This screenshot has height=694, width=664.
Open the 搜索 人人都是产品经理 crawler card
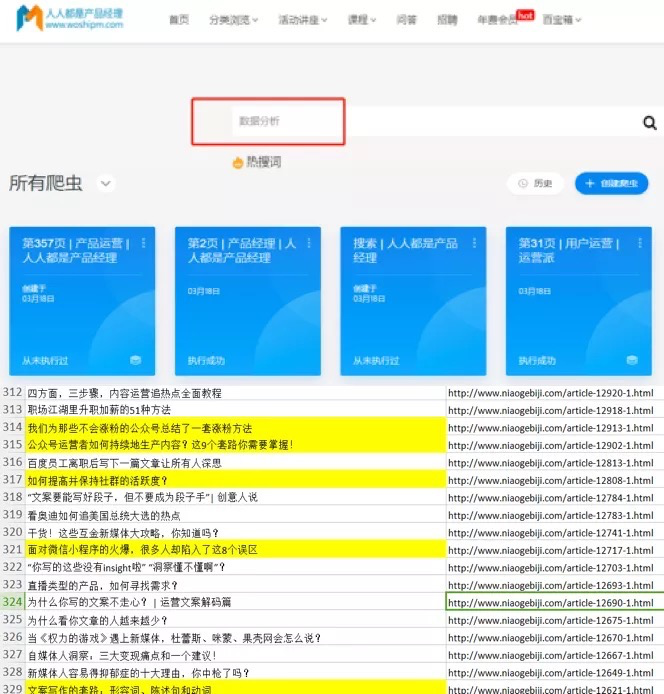tap(413, 301)
